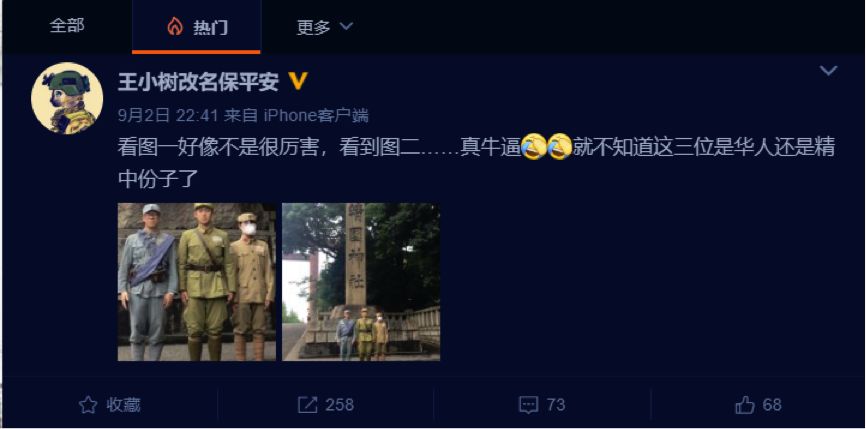Click the comment count 73
The image size is (866, 429).
coord(556,405)
